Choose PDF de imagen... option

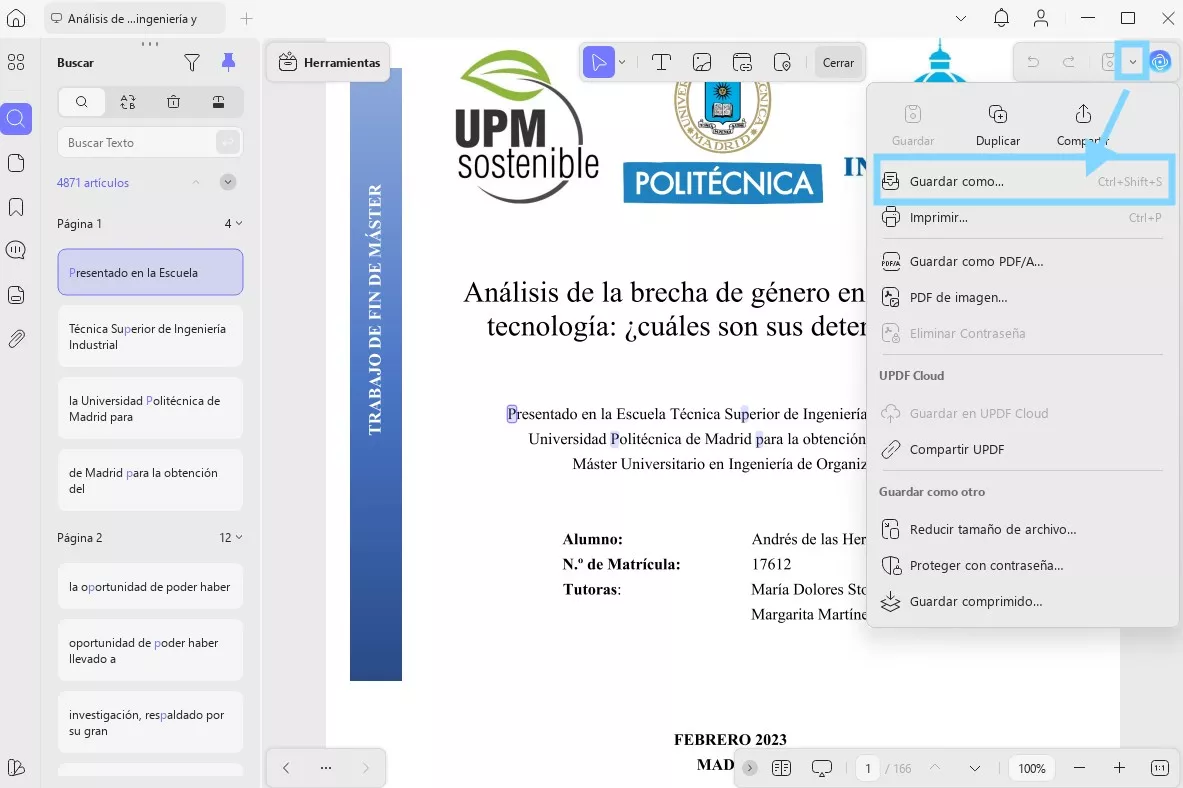(1024, 297)
